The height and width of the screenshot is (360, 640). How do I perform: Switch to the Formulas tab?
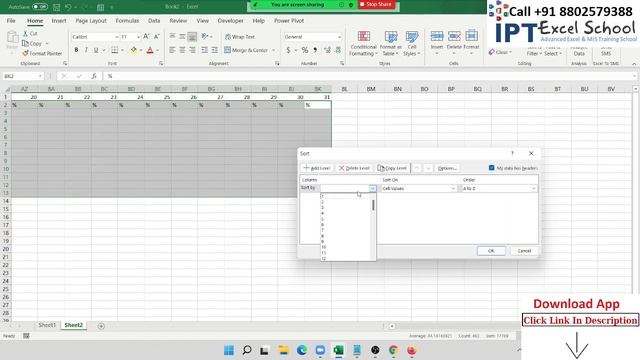click(x=127, y=20)
